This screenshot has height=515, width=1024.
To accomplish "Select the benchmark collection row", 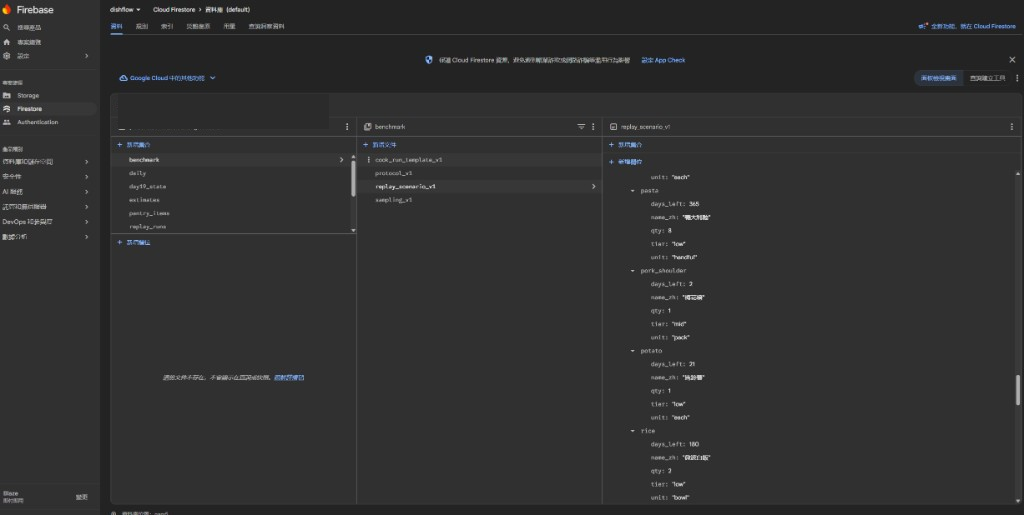I will 231,160.
